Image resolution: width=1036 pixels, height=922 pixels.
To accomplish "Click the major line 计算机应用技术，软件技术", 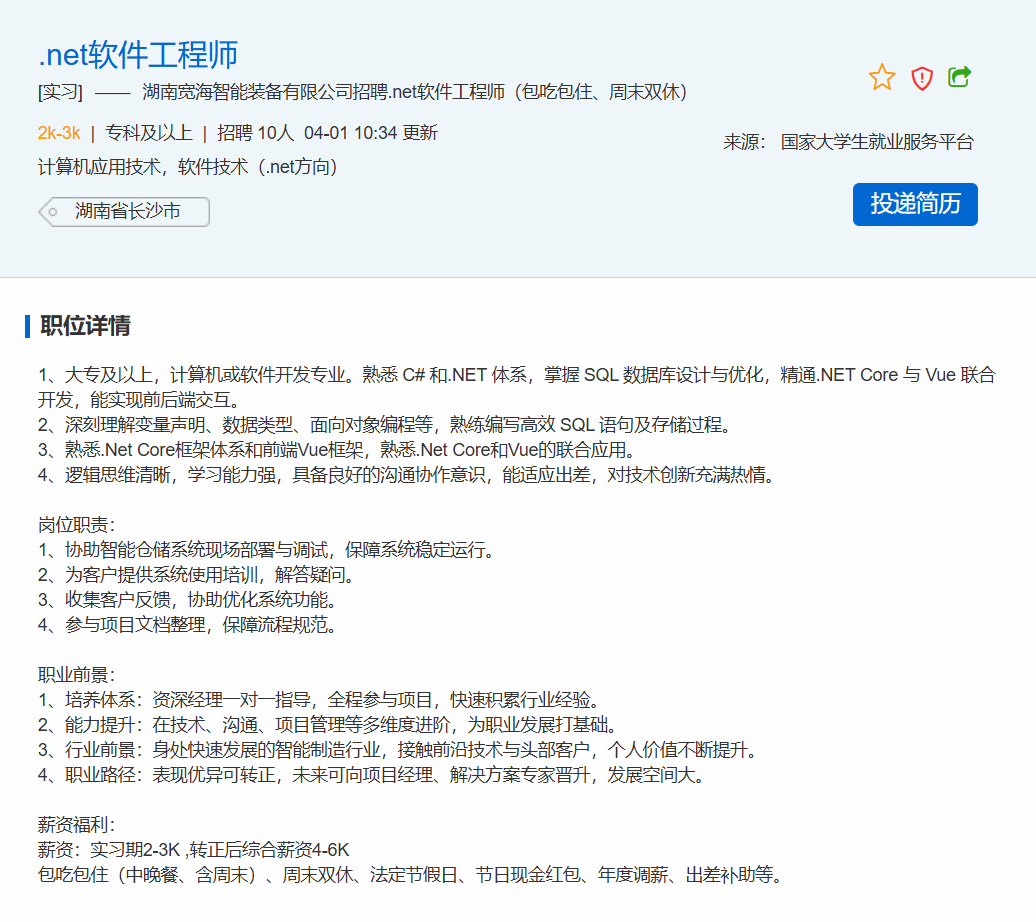I will pos(188,166).
